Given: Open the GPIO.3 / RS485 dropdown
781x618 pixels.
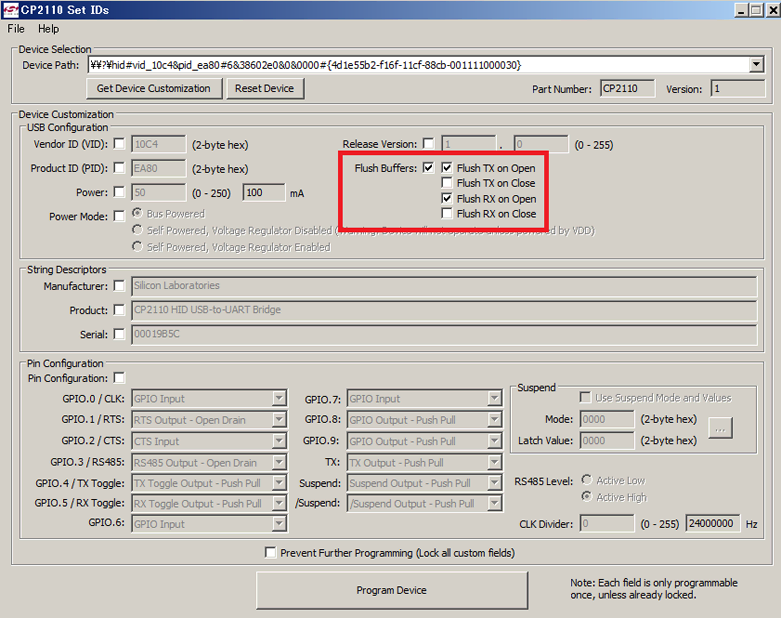Looking at the screenshot, I should 278,463.
